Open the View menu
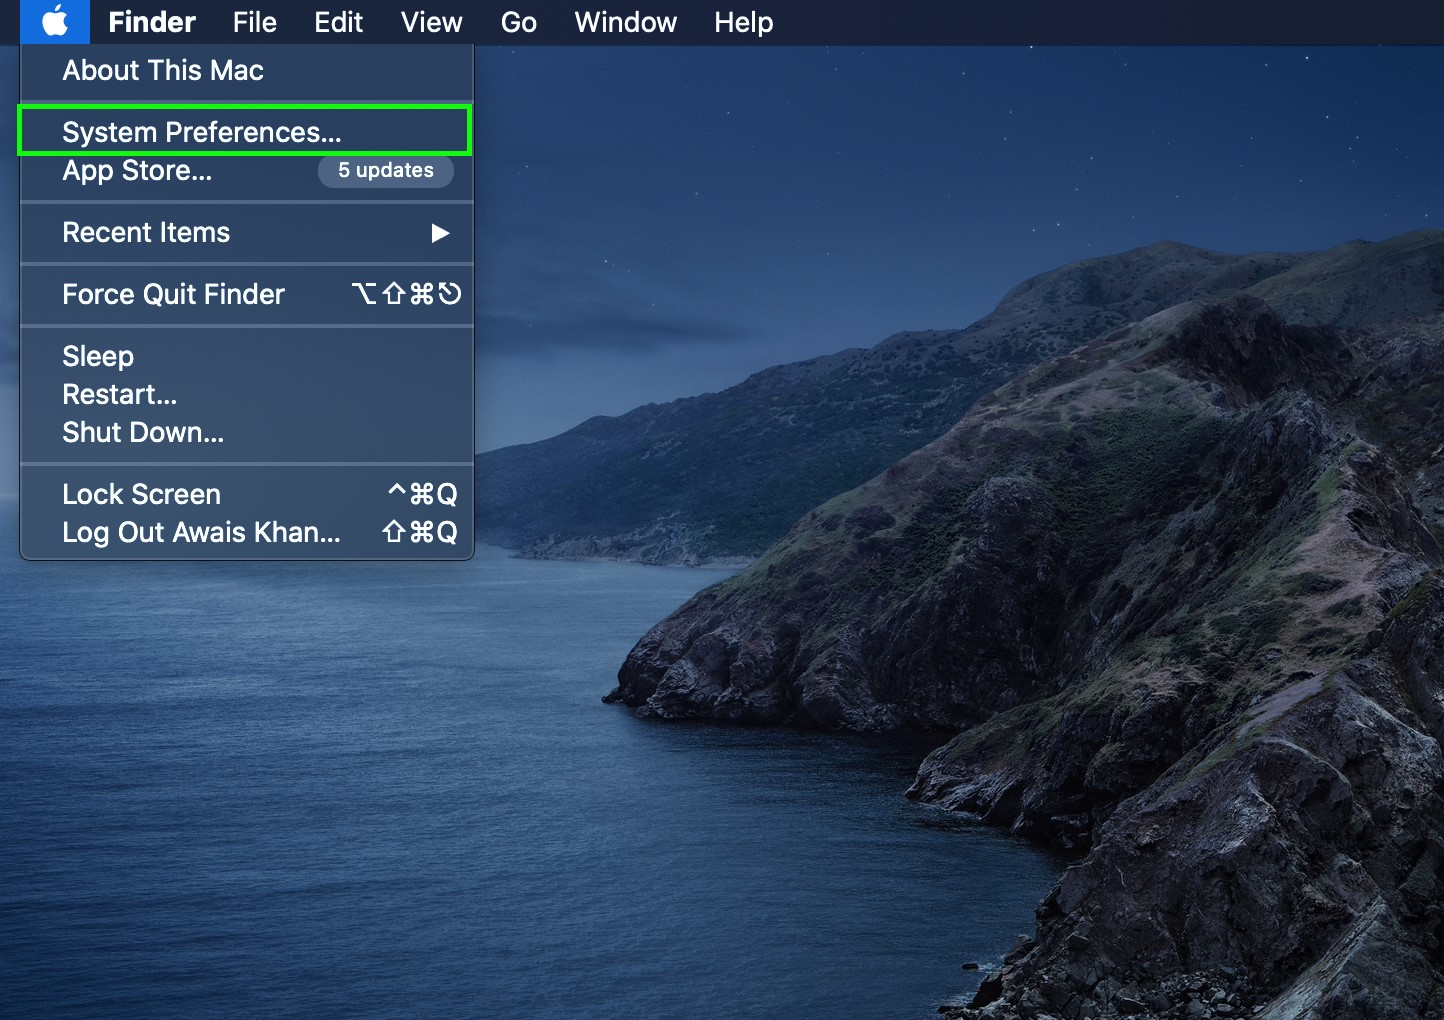 pos(431,22)
